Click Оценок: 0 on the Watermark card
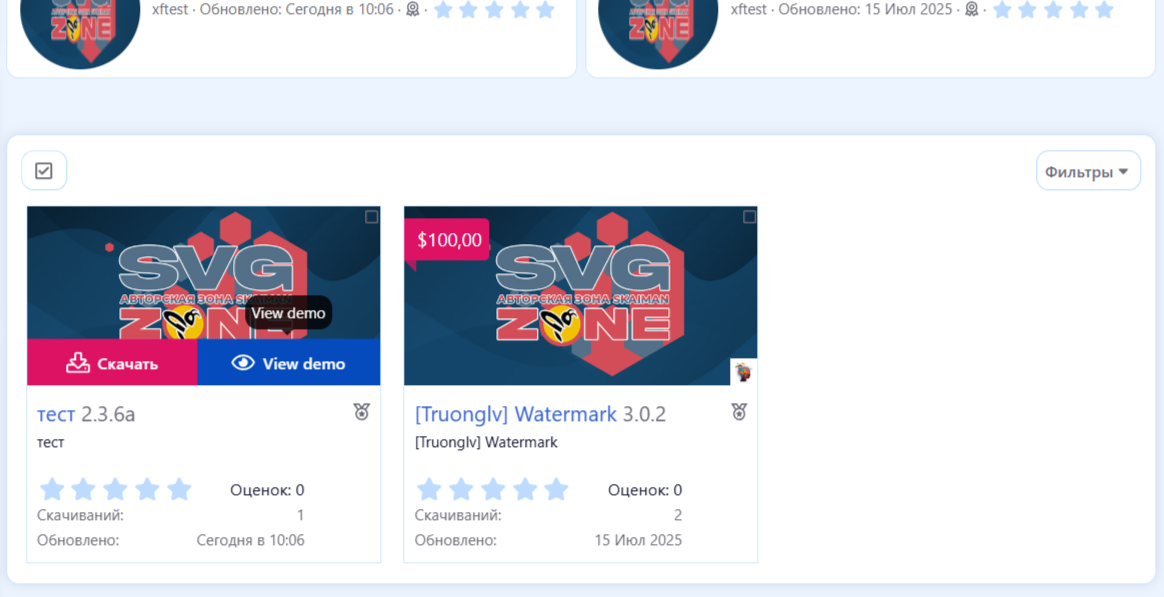 645,490
